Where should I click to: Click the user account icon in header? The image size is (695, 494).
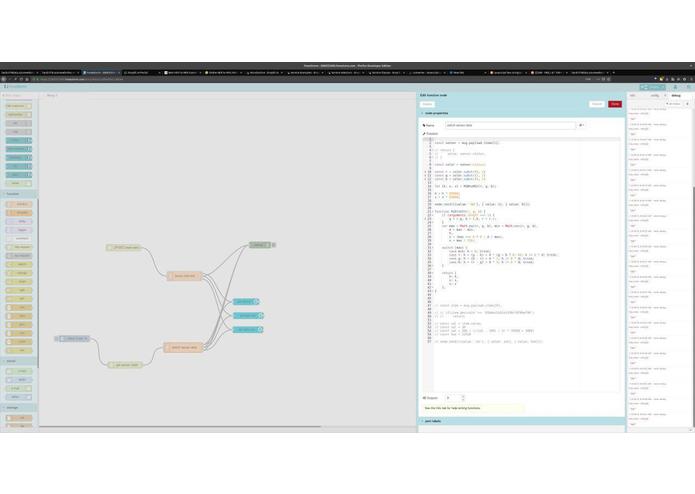coord(675,87)
